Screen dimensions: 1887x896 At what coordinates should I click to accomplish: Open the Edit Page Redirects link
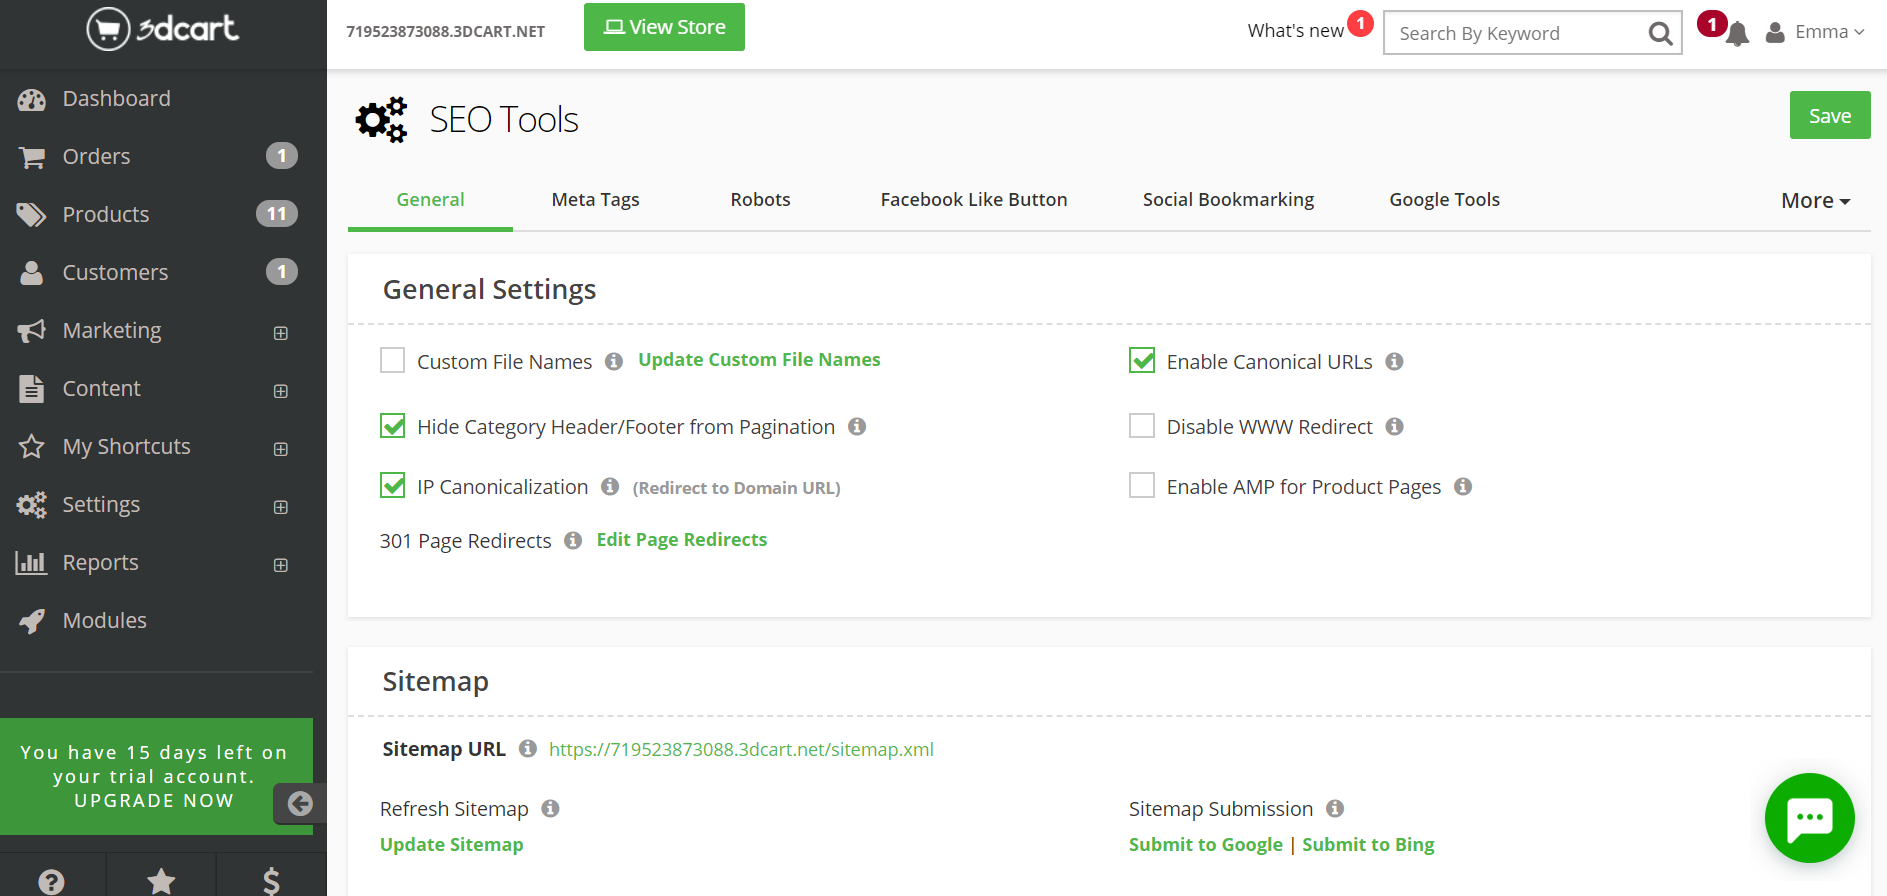click(x=681, y=540)
